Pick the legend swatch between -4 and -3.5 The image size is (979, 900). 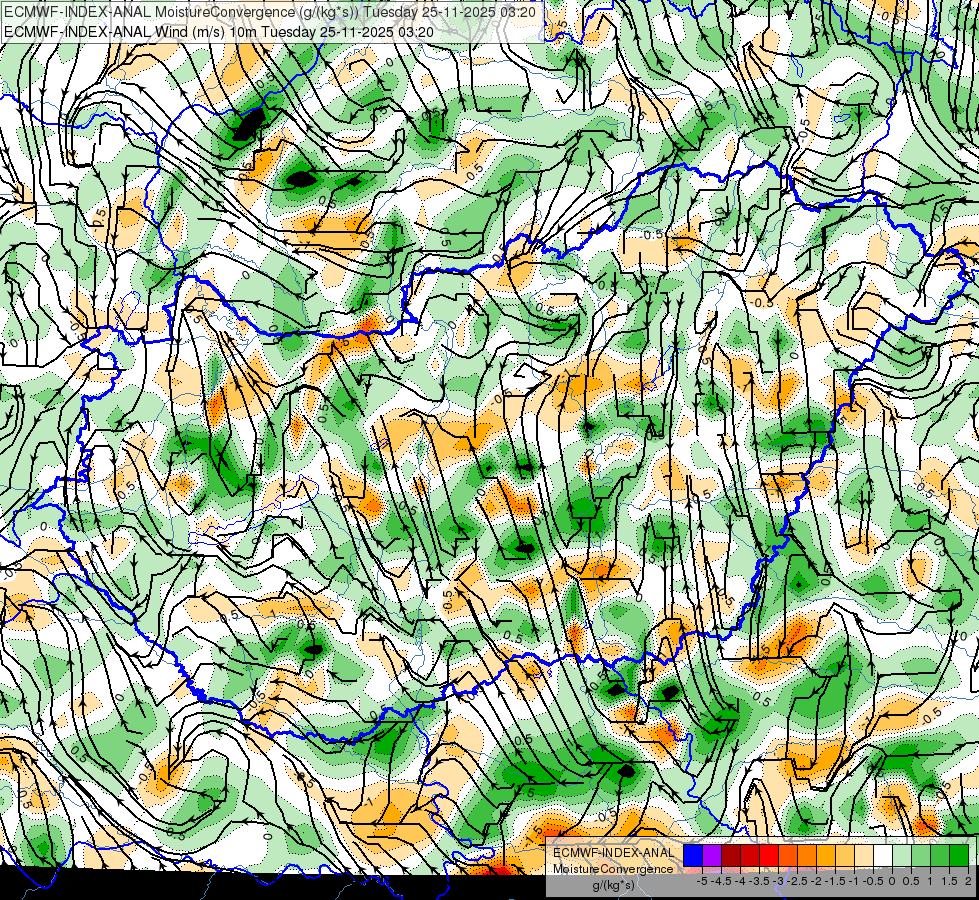point(750,856)
